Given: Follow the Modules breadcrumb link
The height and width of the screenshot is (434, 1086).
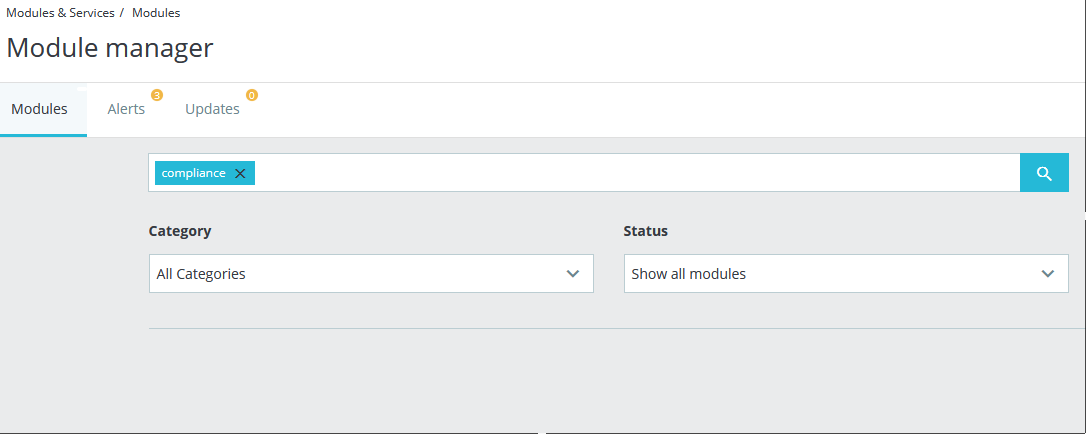Looking at the screenshot, I should pos(156,13).
